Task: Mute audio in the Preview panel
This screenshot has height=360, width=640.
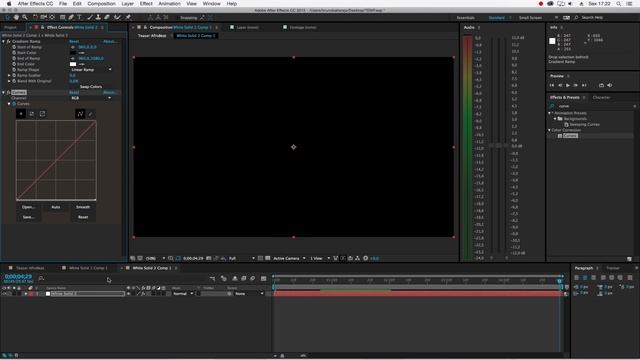Action: pos(610,85)
